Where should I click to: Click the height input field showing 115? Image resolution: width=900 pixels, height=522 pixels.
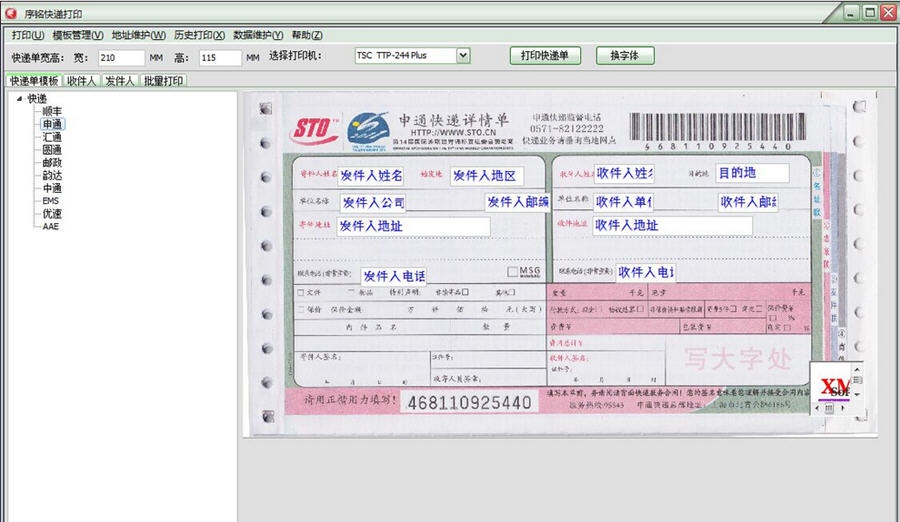click(220, 57)
